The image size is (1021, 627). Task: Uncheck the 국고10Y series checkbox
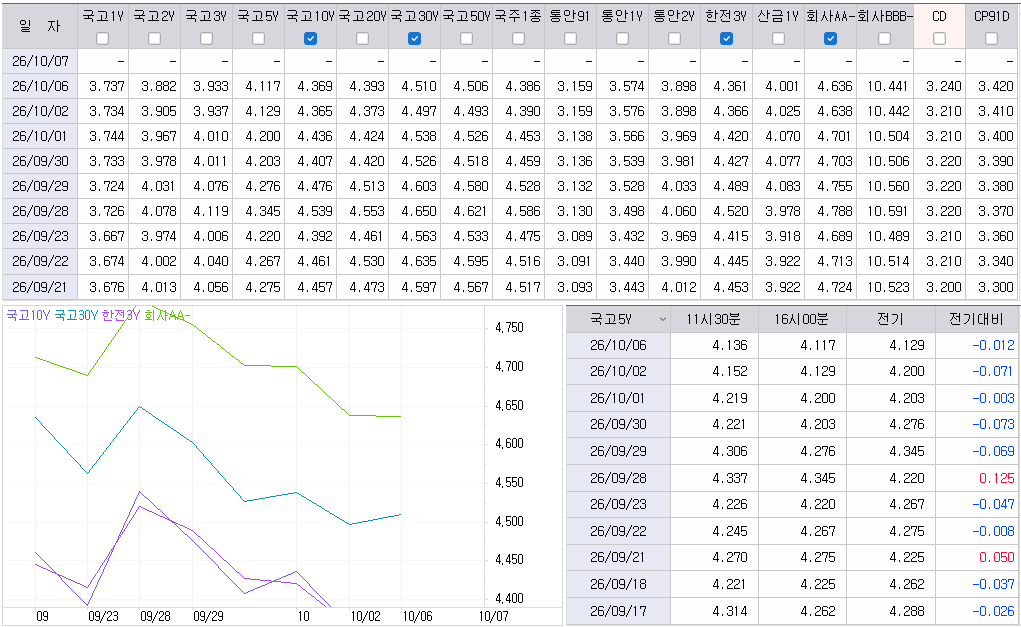pos(311,39)
